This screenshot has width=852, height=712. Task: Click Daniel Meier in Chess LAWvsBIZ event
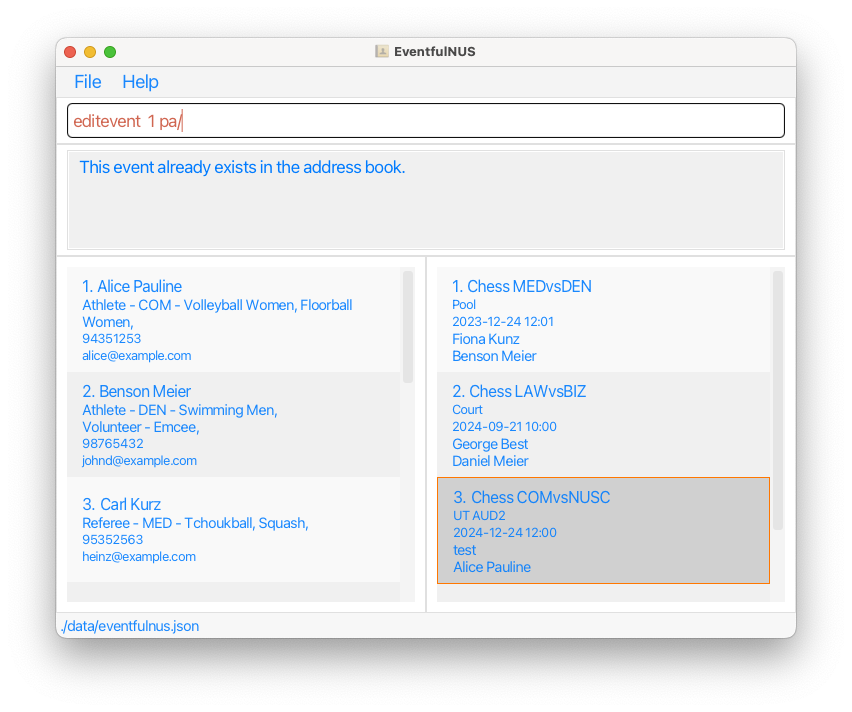(x=490, y=461)
